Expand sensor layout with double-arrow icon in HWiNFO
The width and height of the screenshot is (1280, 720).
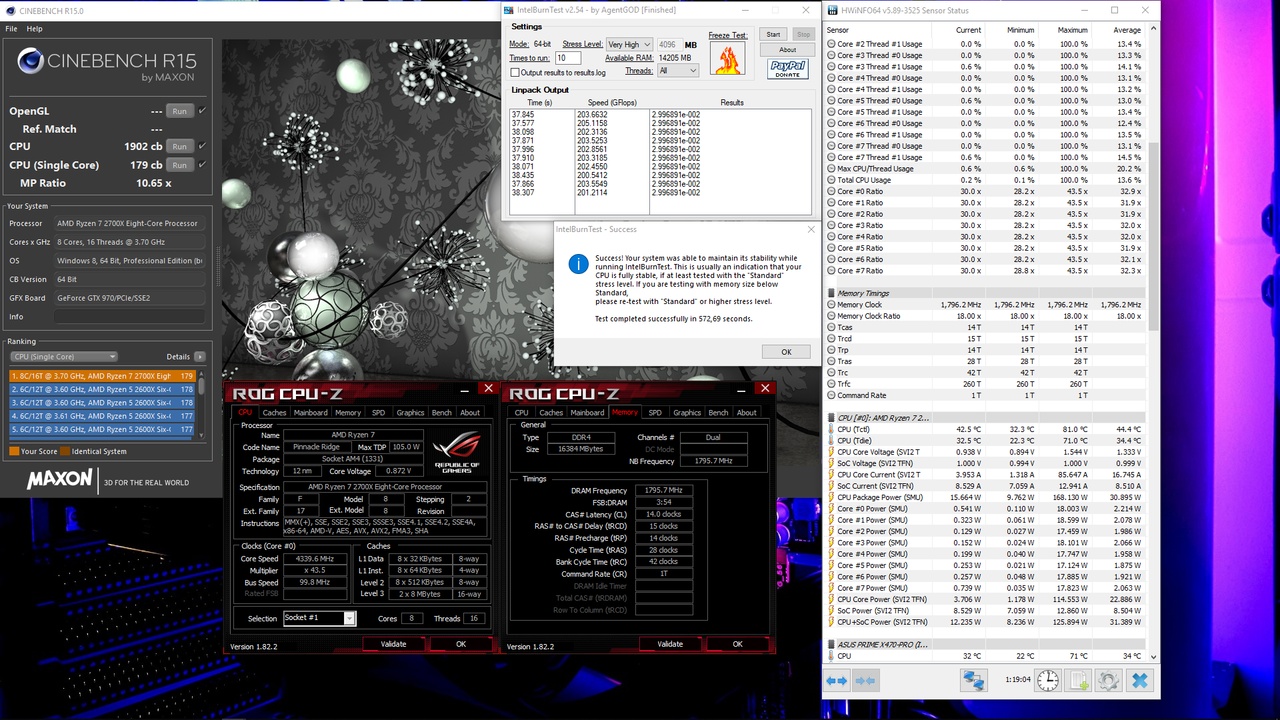[836, 681]
